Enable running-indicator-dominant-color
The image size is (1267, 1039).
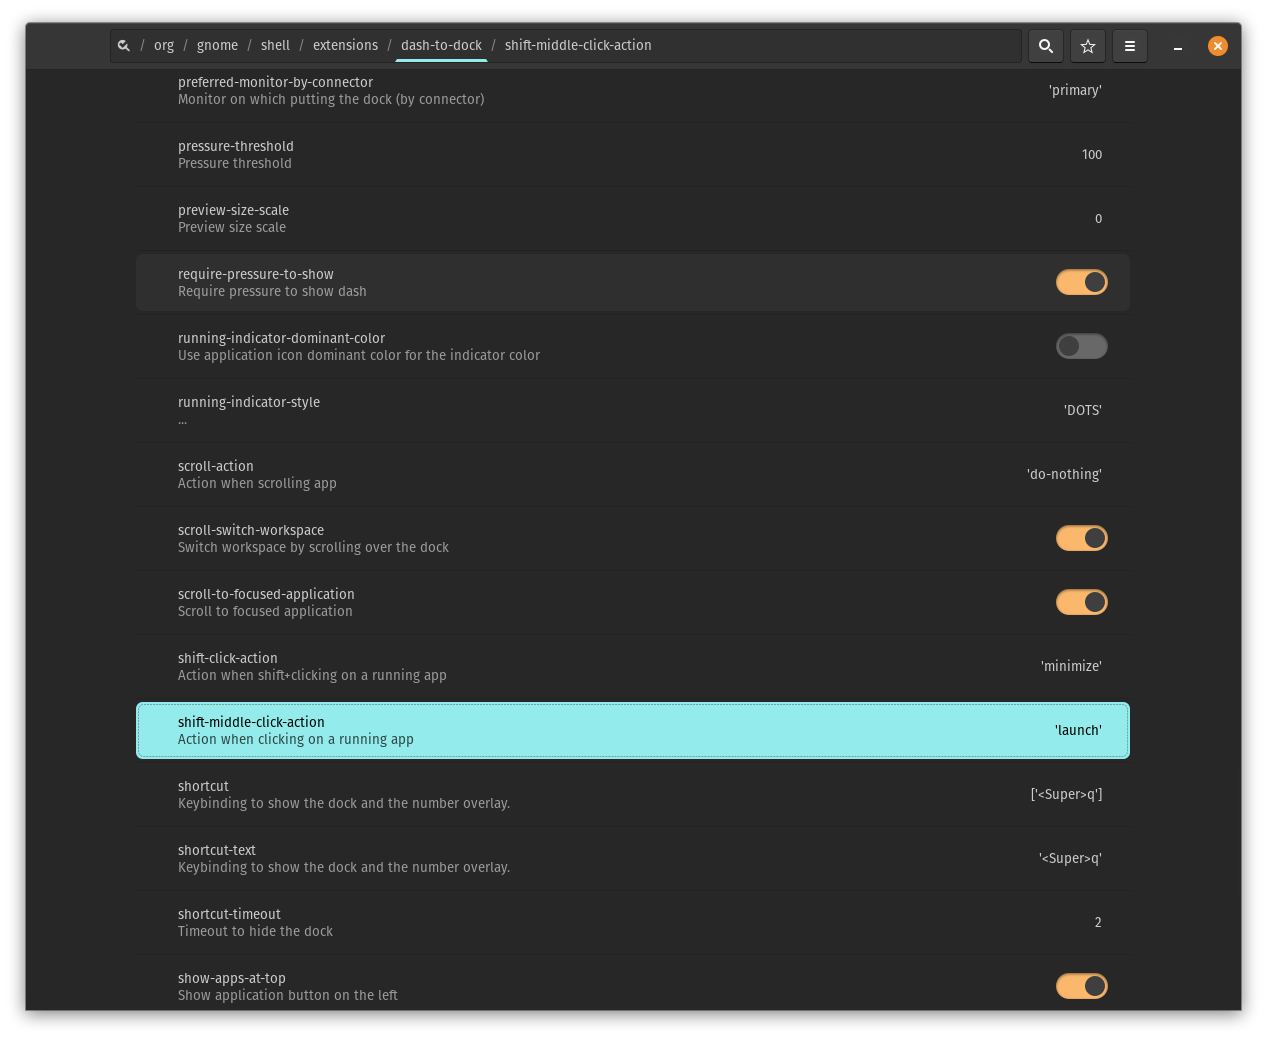pyautogui.click(x=1081, y=346)
